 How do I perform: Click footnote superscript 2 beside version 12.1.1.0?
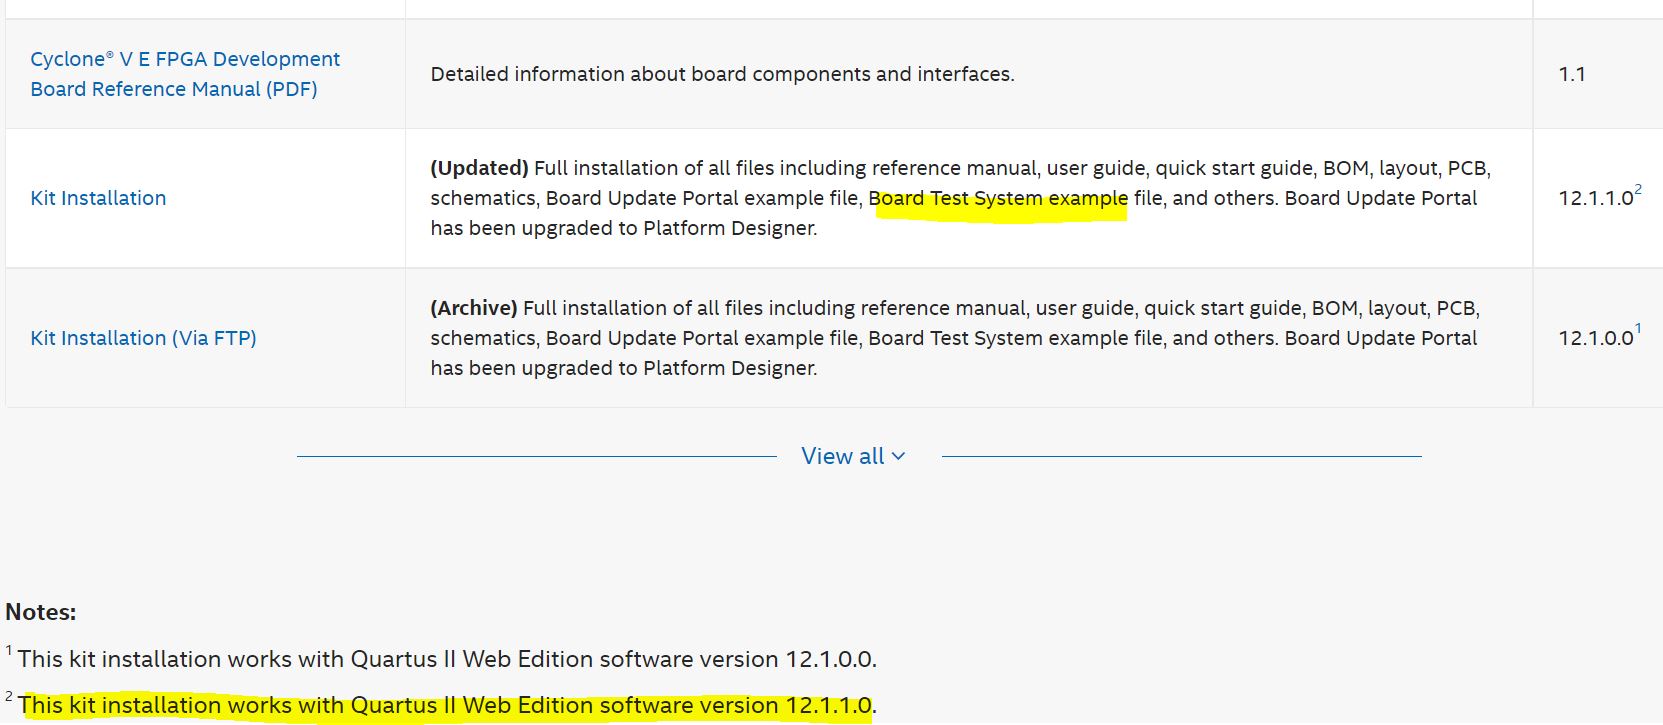(1638, 190)
